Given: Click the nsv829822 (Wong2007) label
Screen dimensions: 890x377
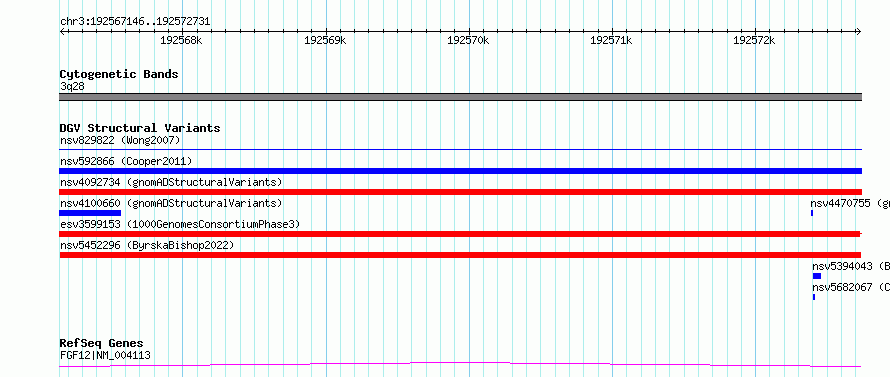Looking at the screenshot, I should coord(120,140).
